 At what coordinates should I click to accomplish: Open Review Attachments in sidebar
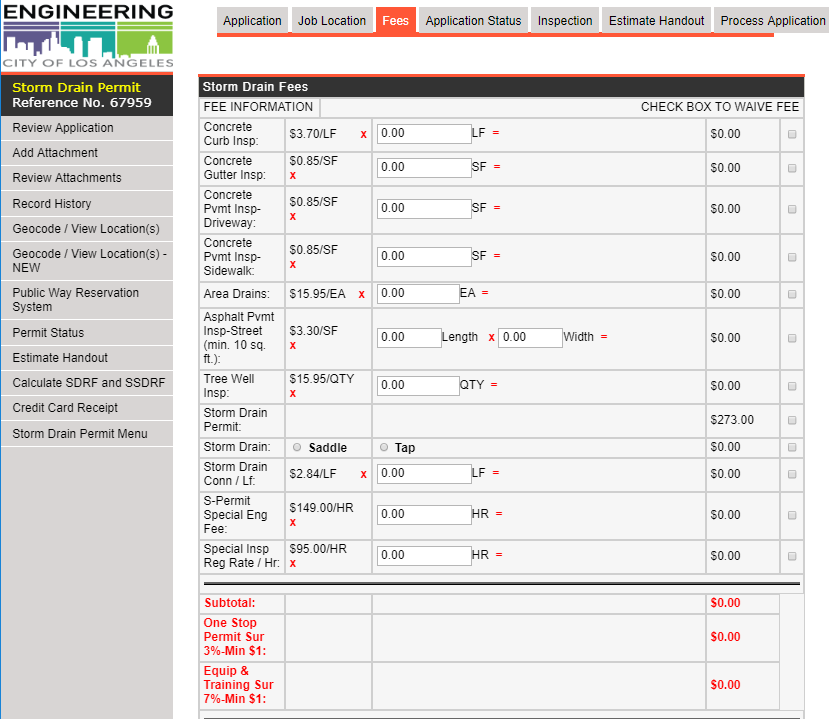87,178
